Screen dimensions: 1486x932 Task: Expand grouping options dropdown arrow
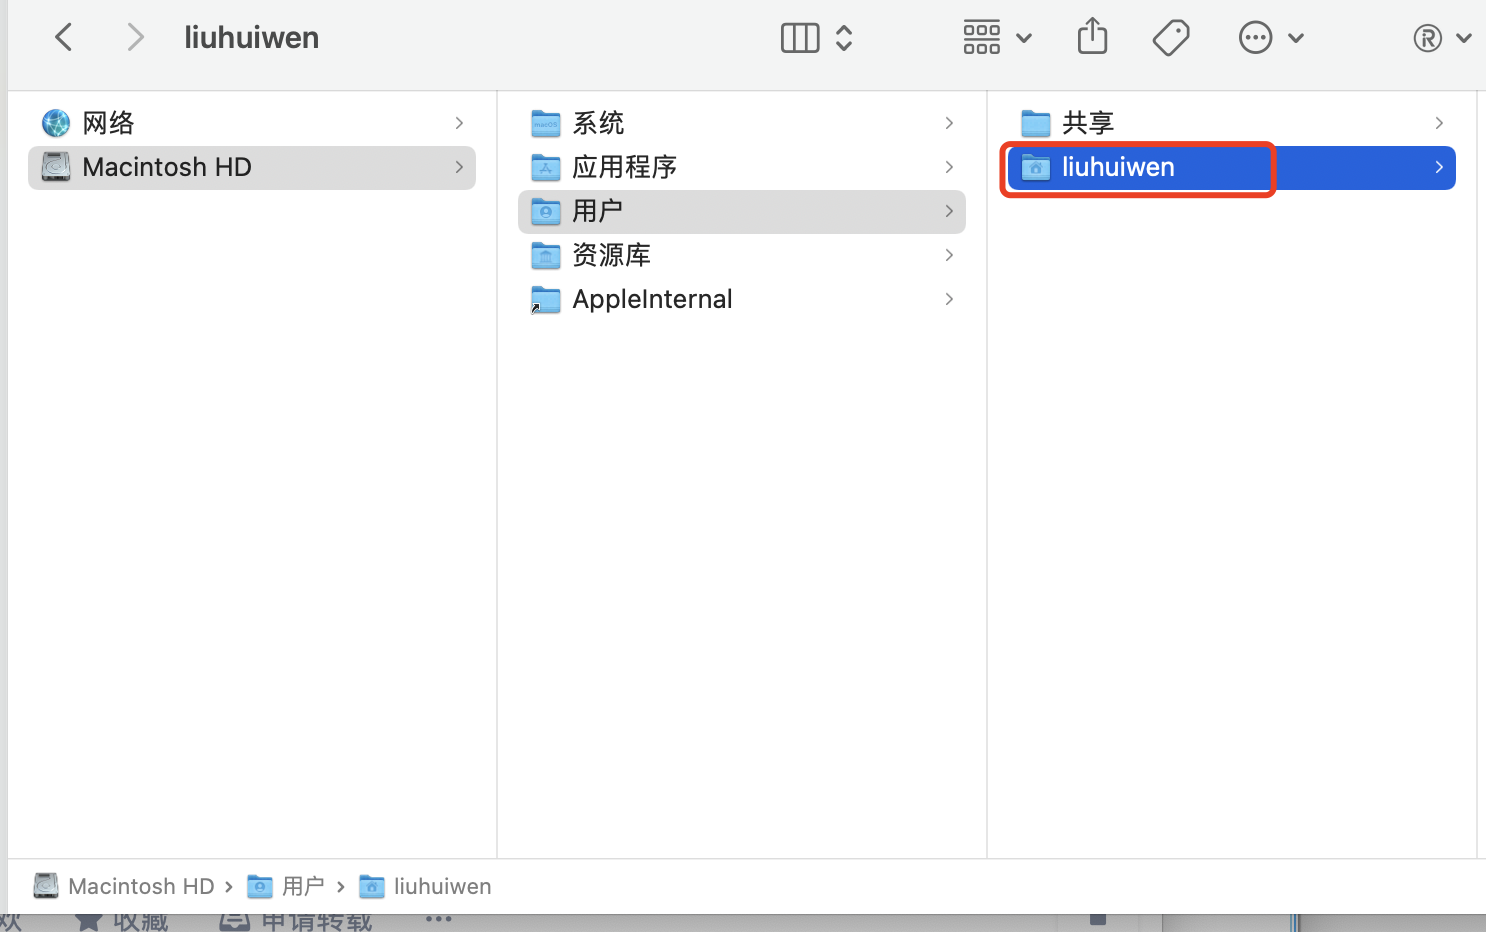[x=1024, y=39]
